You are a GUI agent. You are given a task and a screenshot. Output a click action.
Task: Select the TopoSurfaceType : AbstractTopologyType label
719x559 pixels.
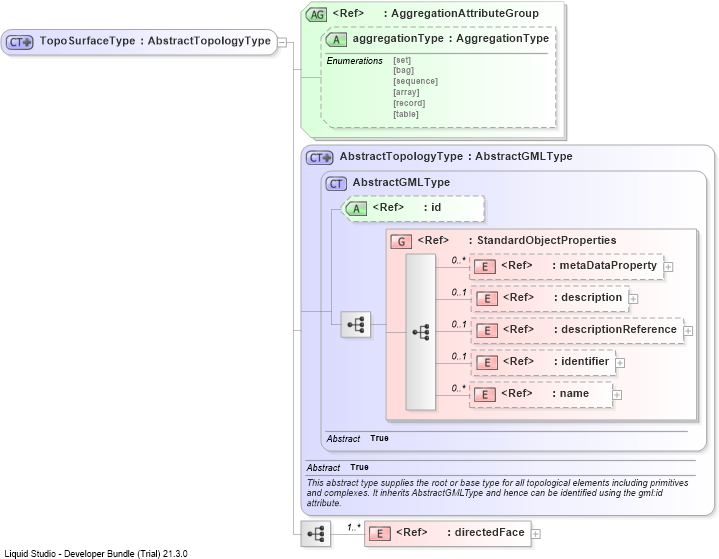[155, 41]
